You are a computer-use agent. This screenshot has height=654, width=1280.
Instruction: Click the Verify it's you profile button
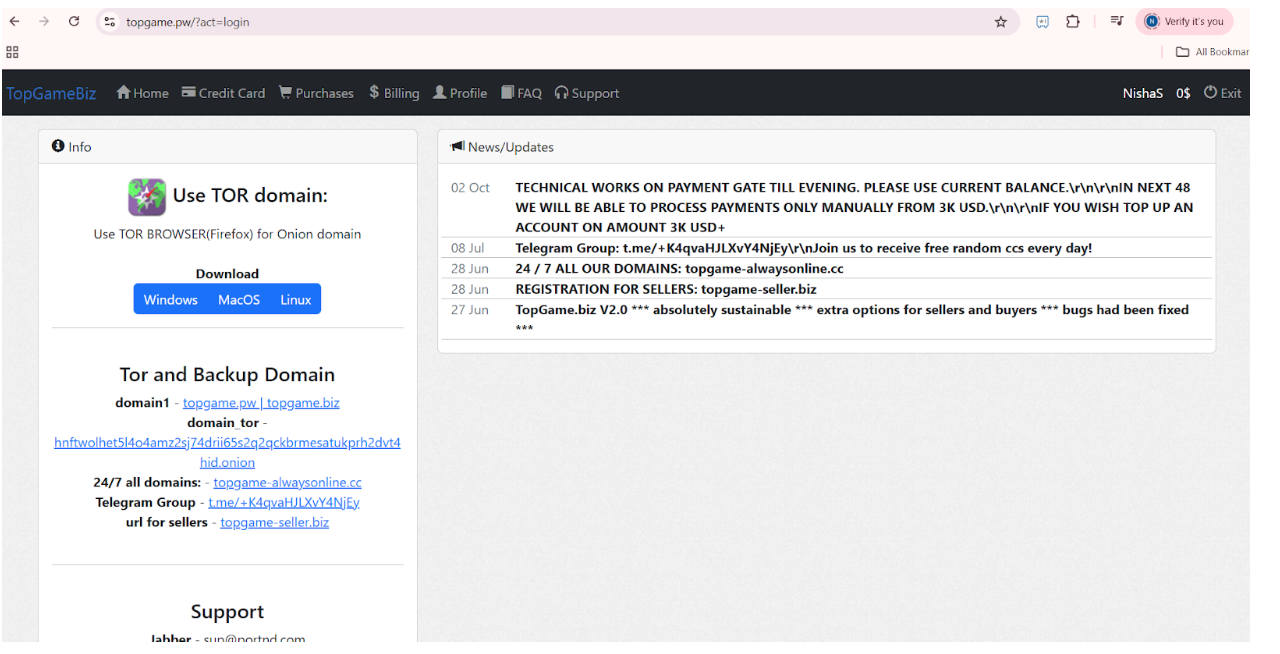pos(1184,21)
